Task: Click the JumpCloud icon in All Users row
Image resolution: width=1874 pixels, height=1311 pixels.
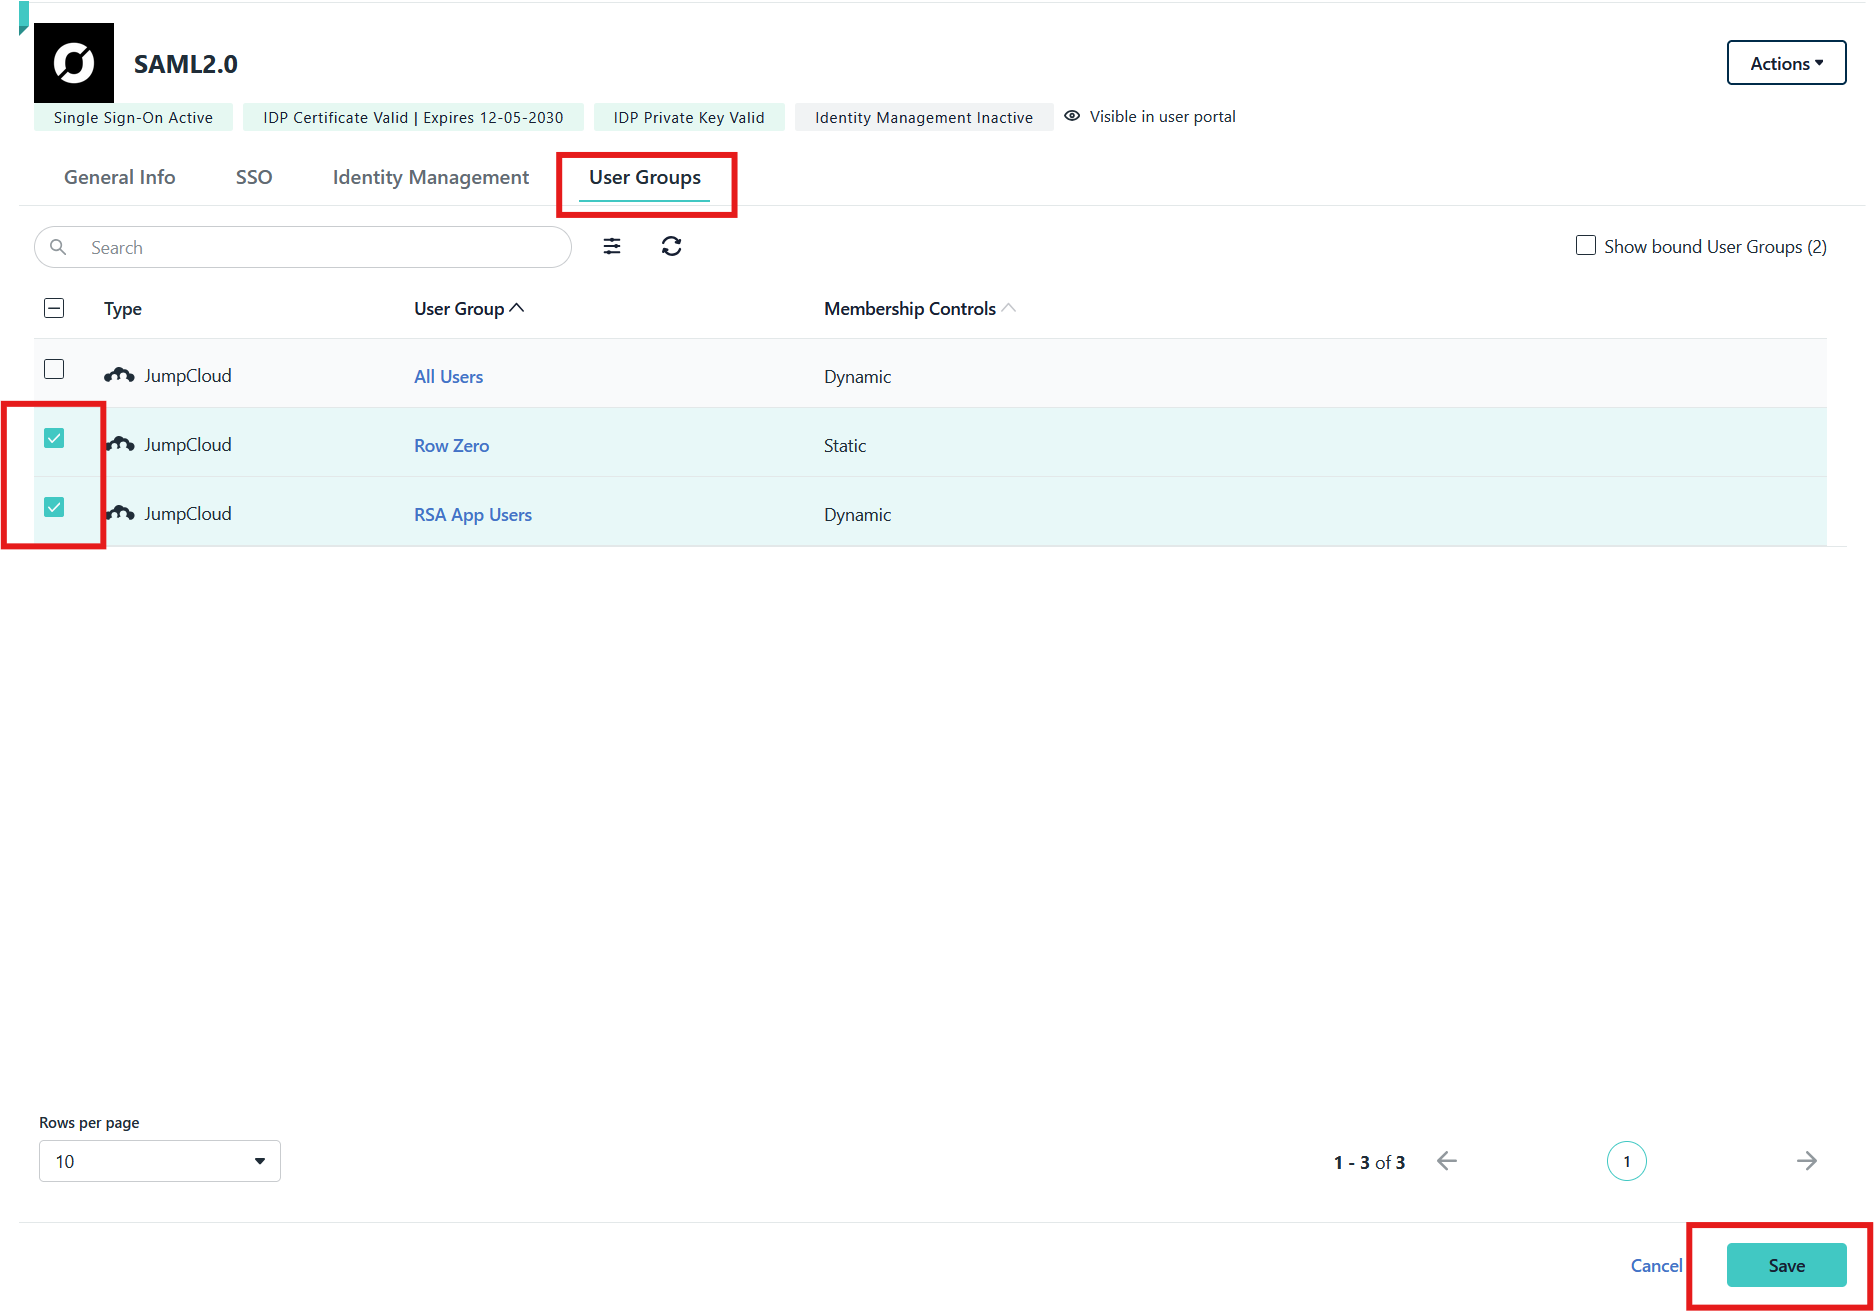Action: [119, 375]
